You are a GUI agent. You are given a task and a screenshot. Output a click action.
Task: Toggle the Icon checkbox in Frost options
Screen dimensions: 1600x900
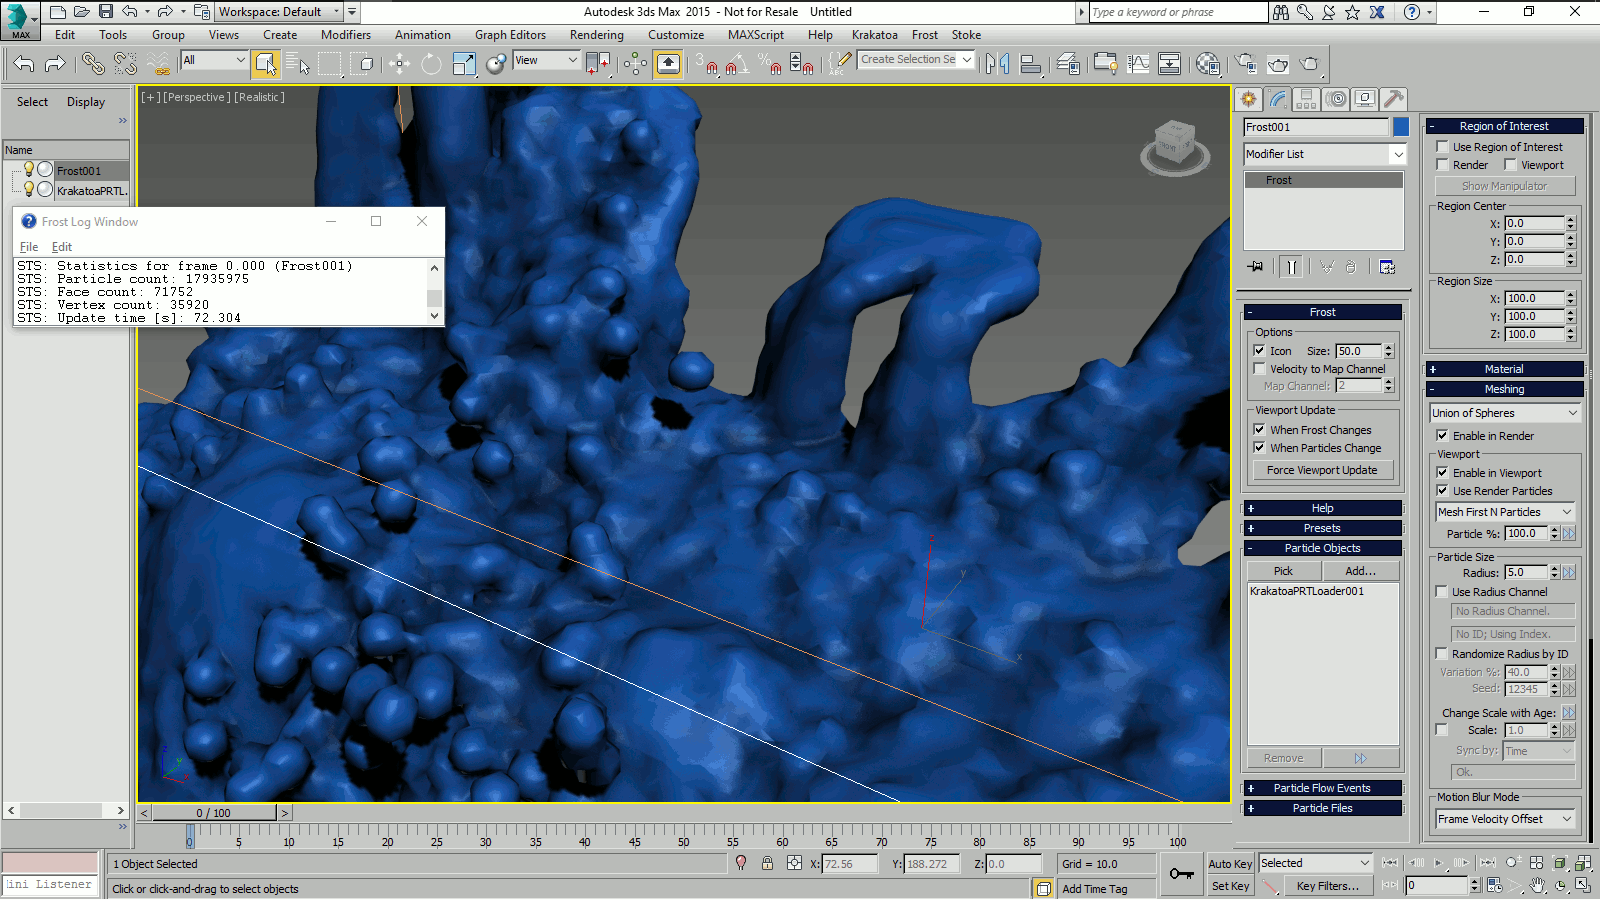point(1259,351)
